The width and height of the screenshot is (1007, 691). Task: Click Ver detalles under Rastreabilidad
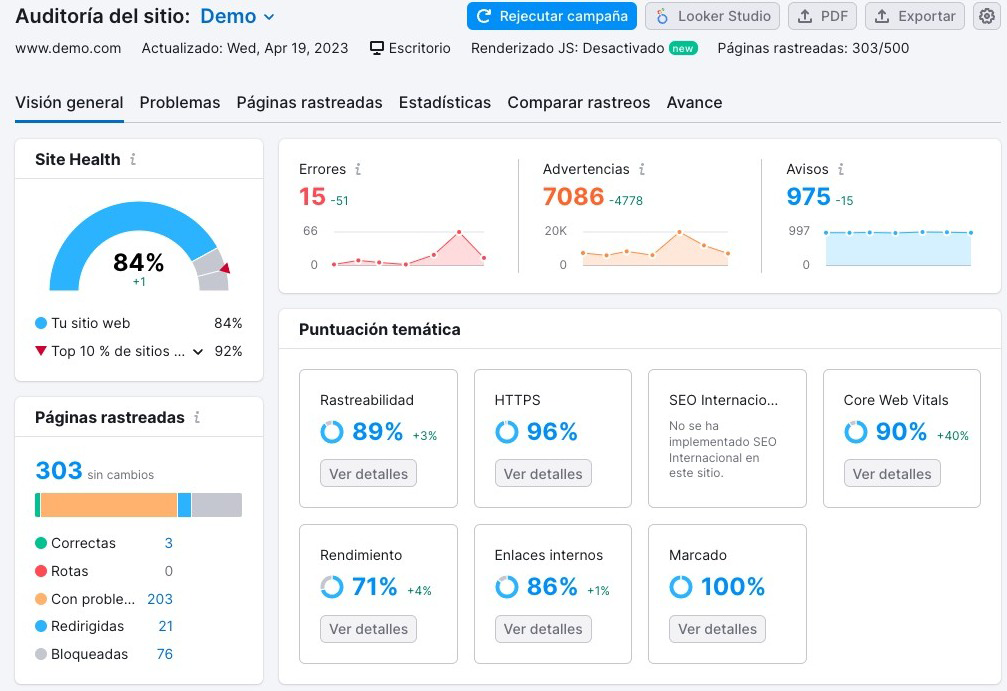click(x=368, y=473)
